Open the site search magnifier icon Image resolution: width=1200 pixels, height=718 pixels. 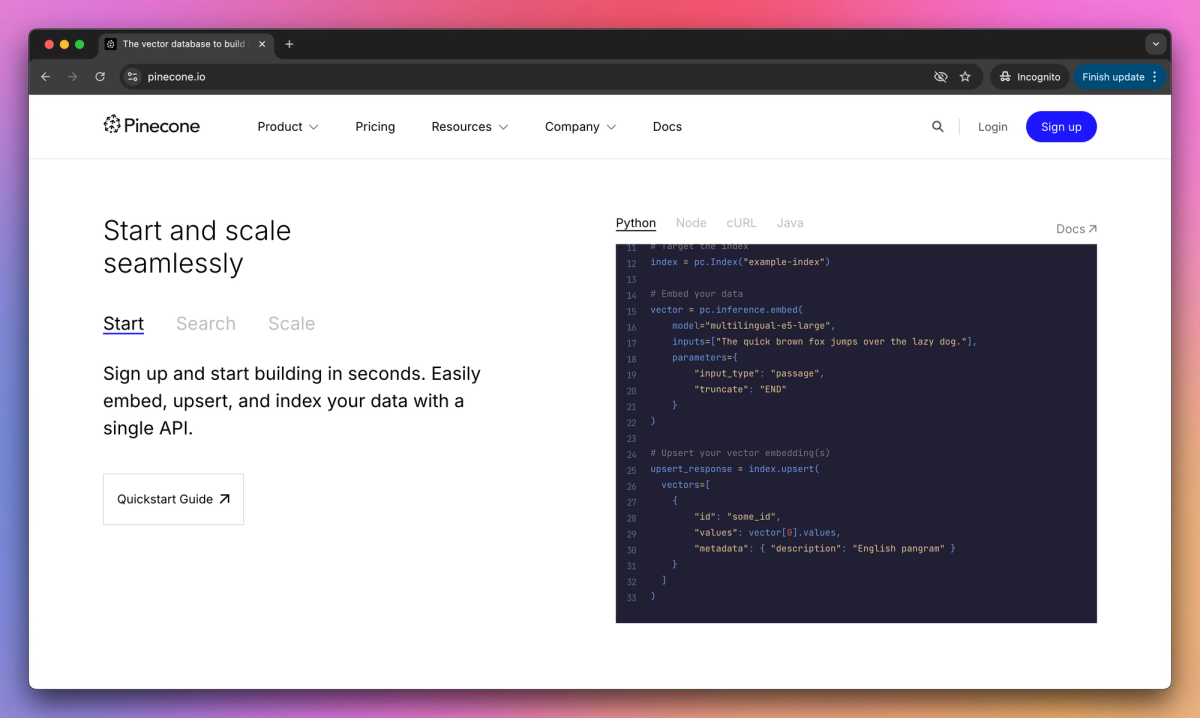point(937,127)
